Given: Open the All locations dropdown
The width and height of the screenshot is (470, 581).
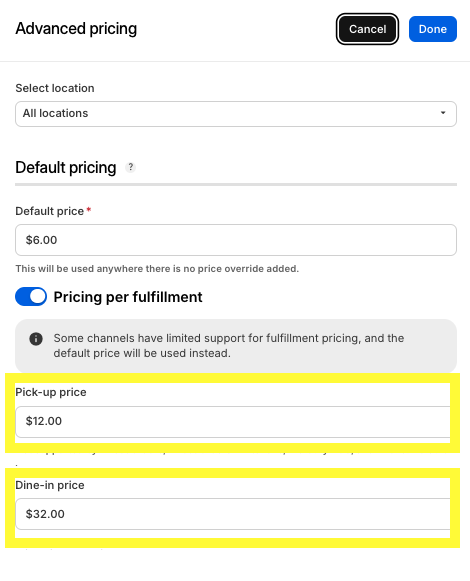Looking at the screenshot, I should 236,114.
